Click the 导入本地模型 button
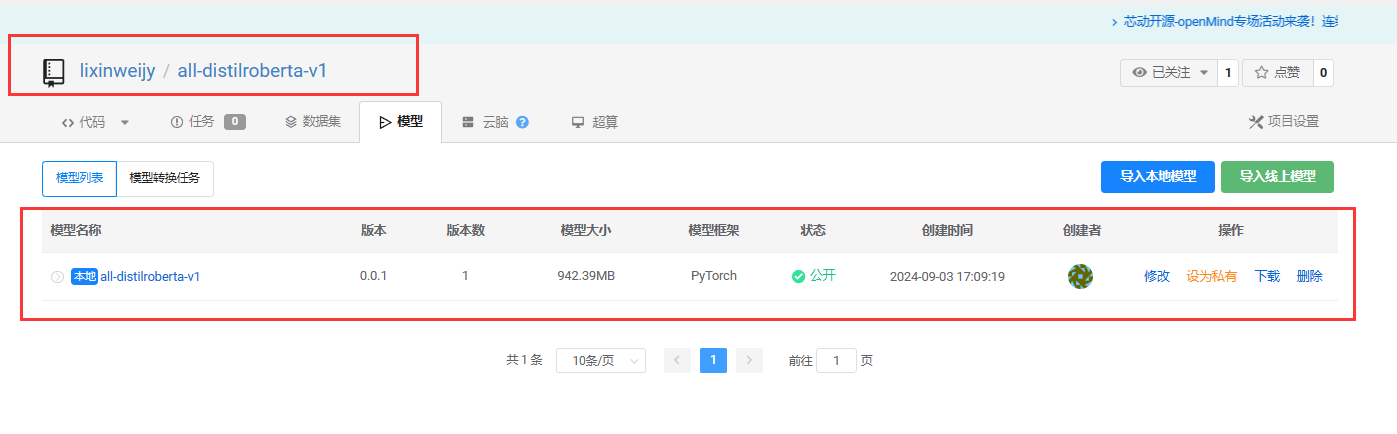 click(x=1157, y=177)
